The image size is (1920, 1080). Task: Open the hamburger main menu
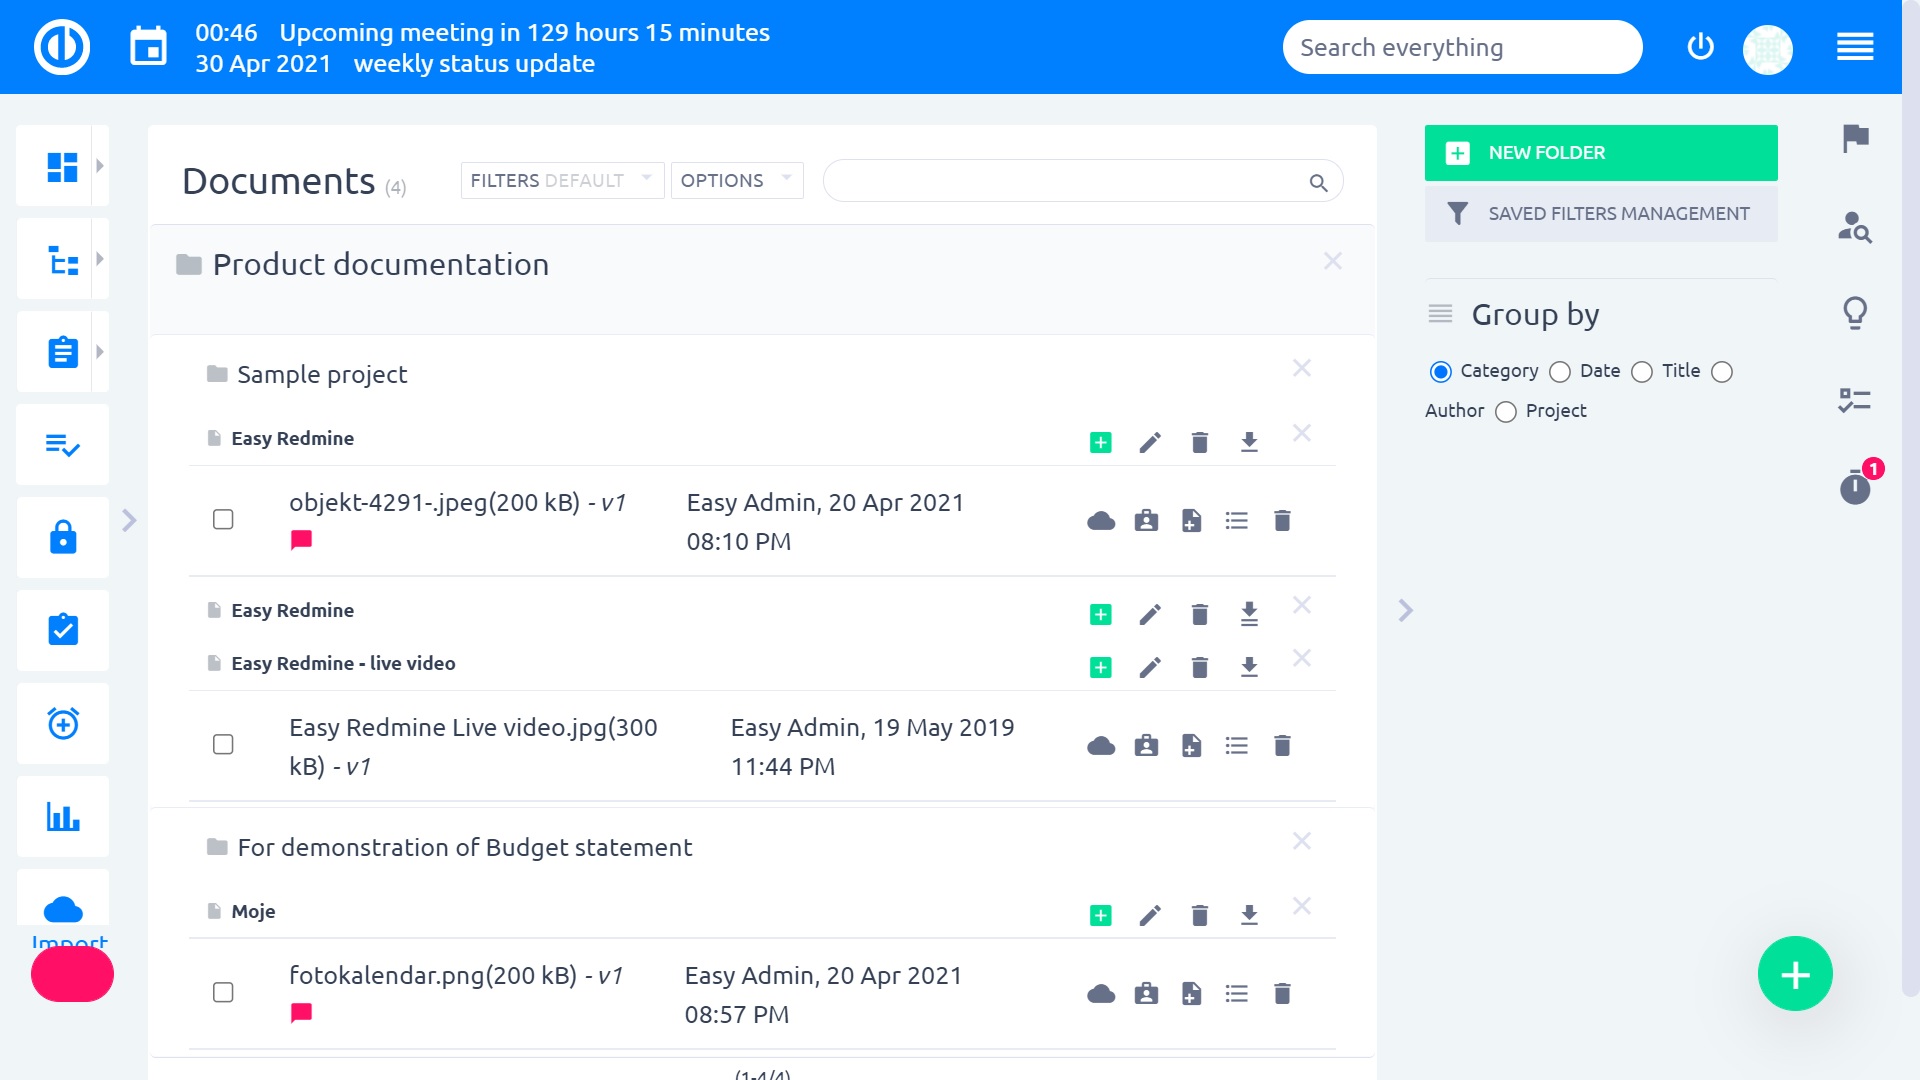click(1855, 47)
